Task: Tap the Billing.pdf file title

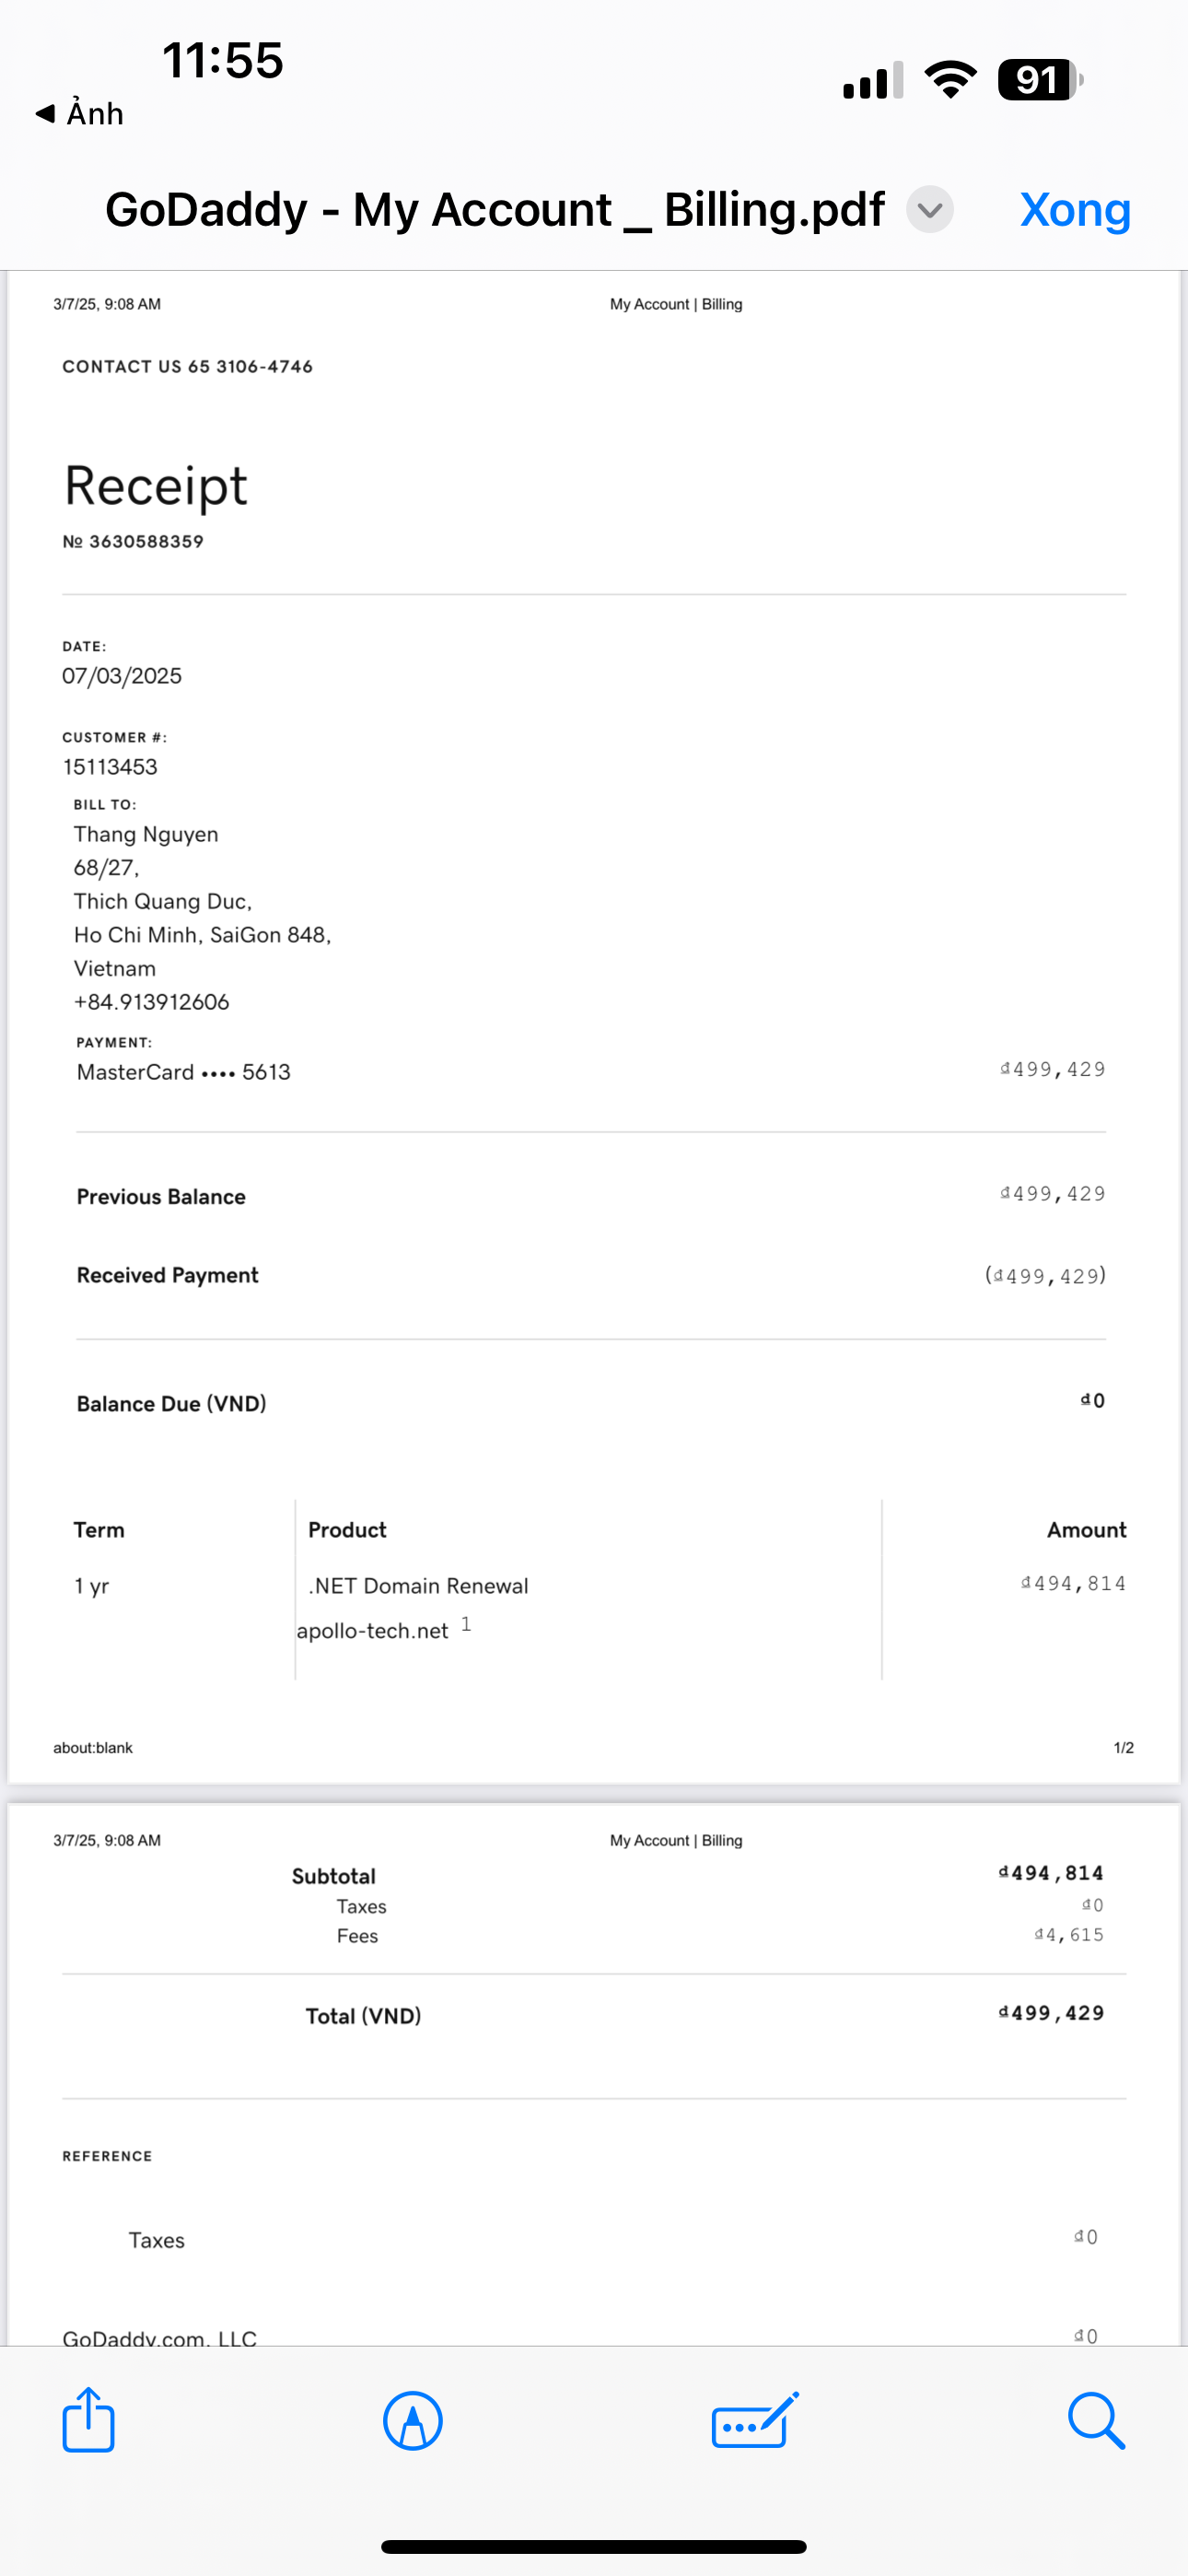Action: 494,210
